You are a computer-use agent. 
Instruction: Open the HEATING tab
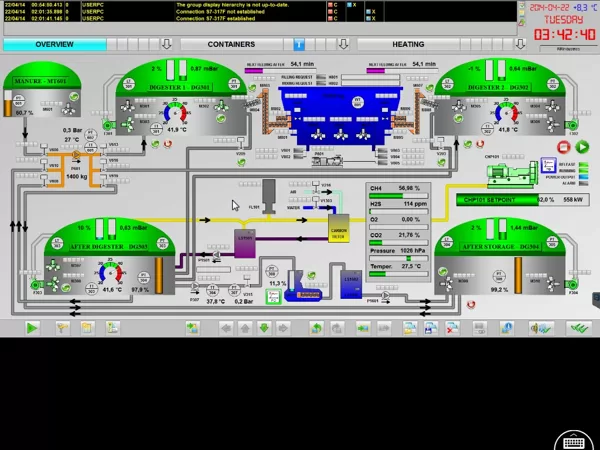(408, 44)
